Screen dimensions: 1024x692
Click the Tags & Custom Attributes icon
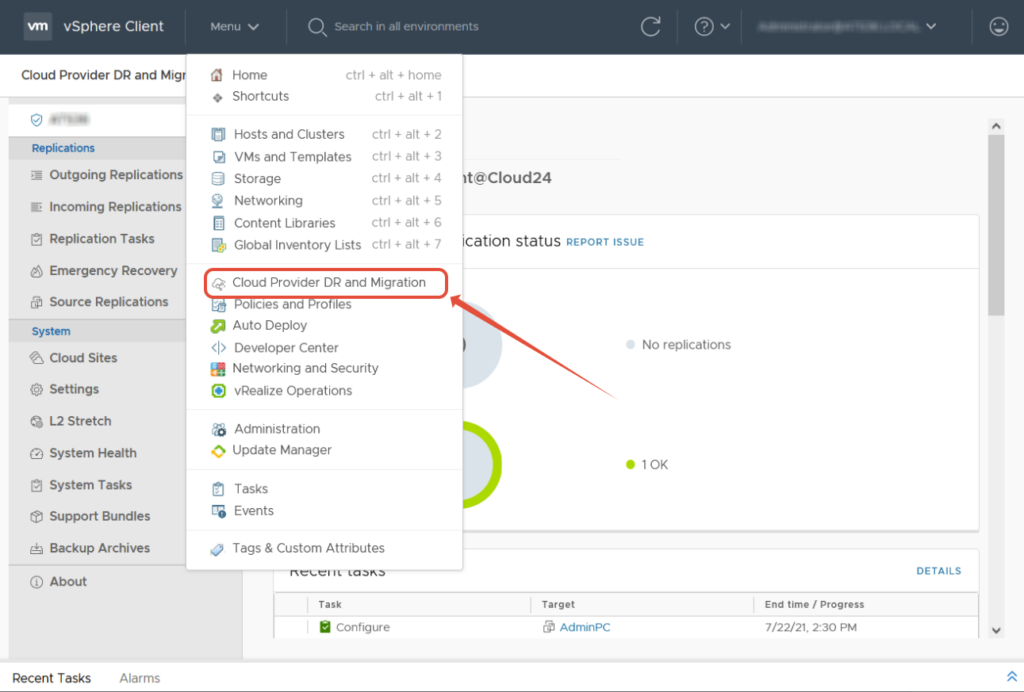(217, 549)
